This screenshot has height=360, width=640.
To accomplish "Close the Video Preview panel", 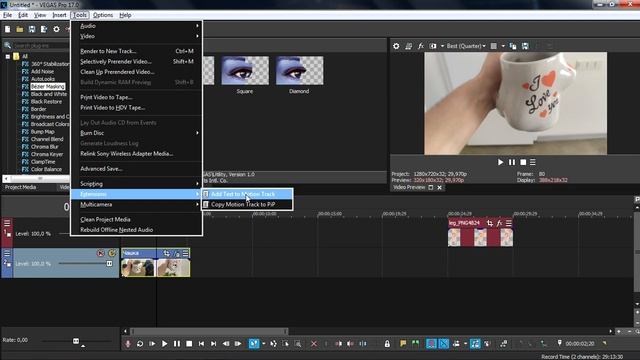I will 440,187.
